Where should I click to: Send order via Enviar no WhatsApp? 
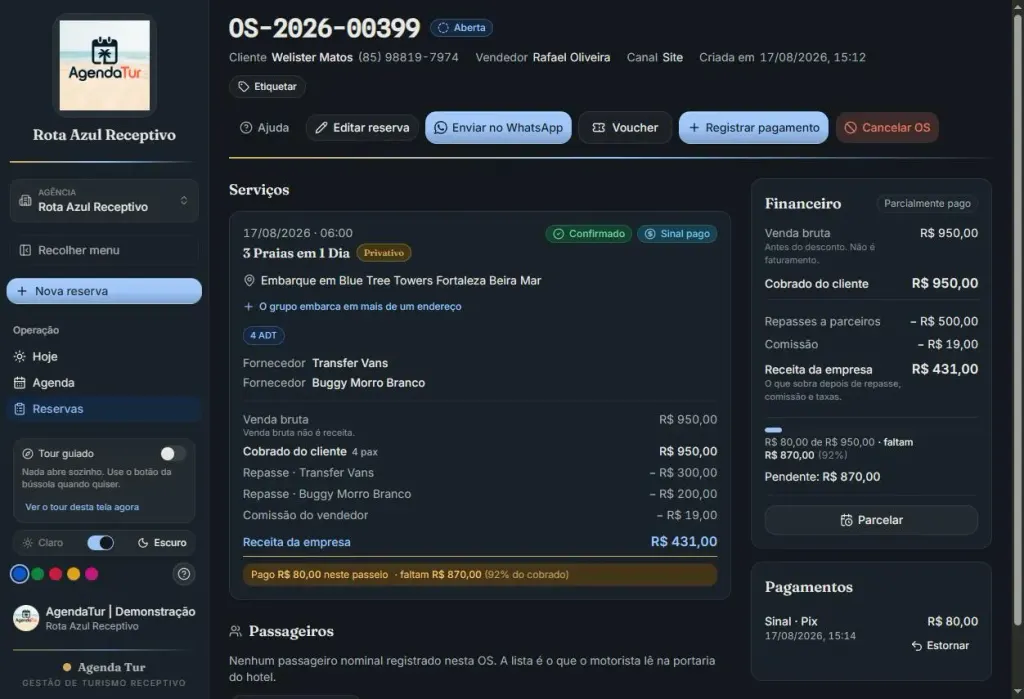[x=498, y=127]
